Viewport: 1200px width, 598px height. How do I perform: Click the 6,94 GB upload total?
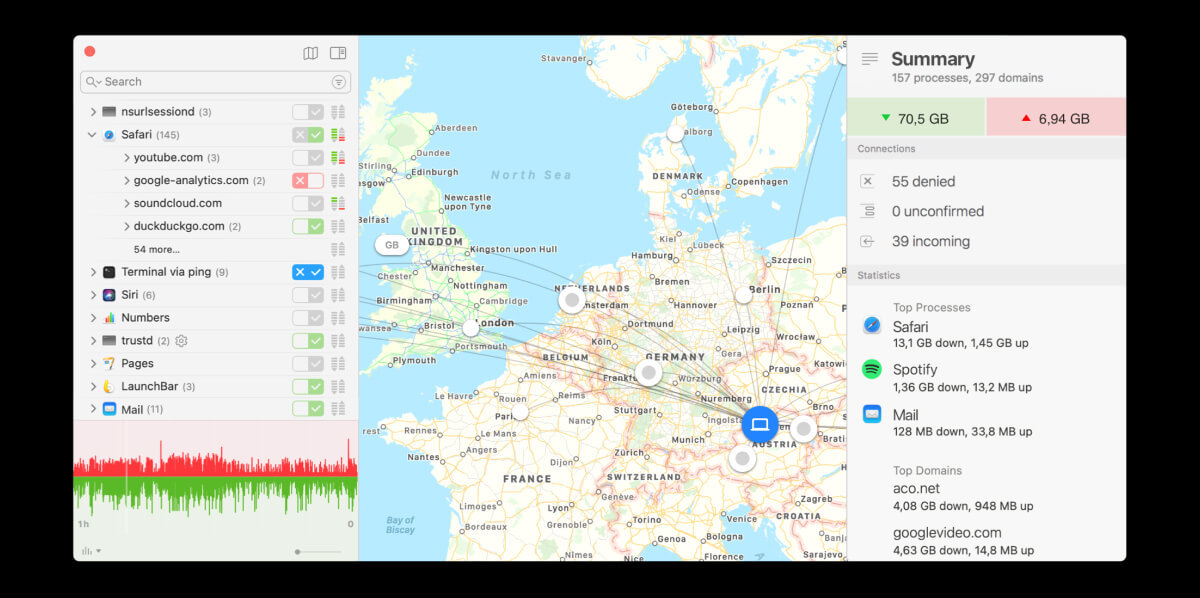(1056, 118)
